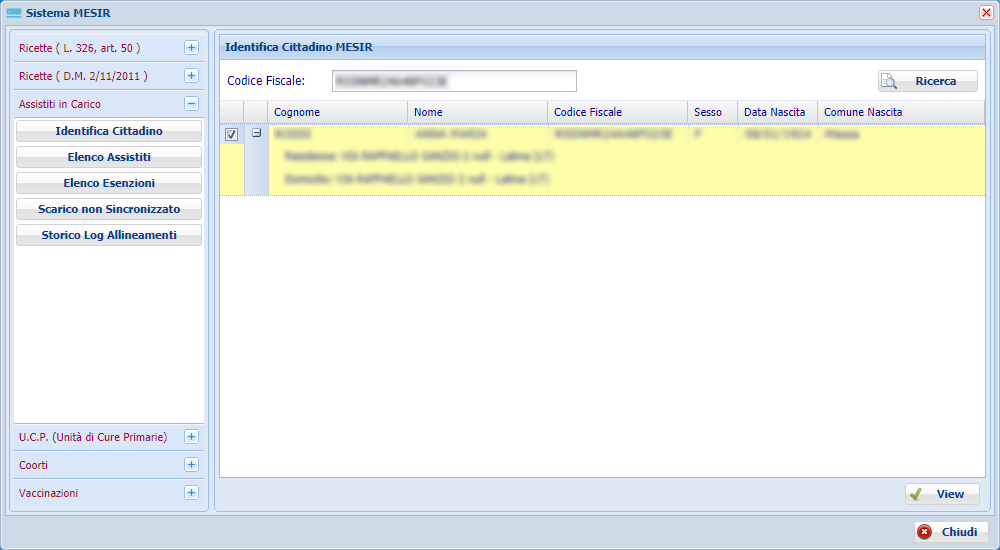
Task: Click the Coorti label
Action: point(33,465)
